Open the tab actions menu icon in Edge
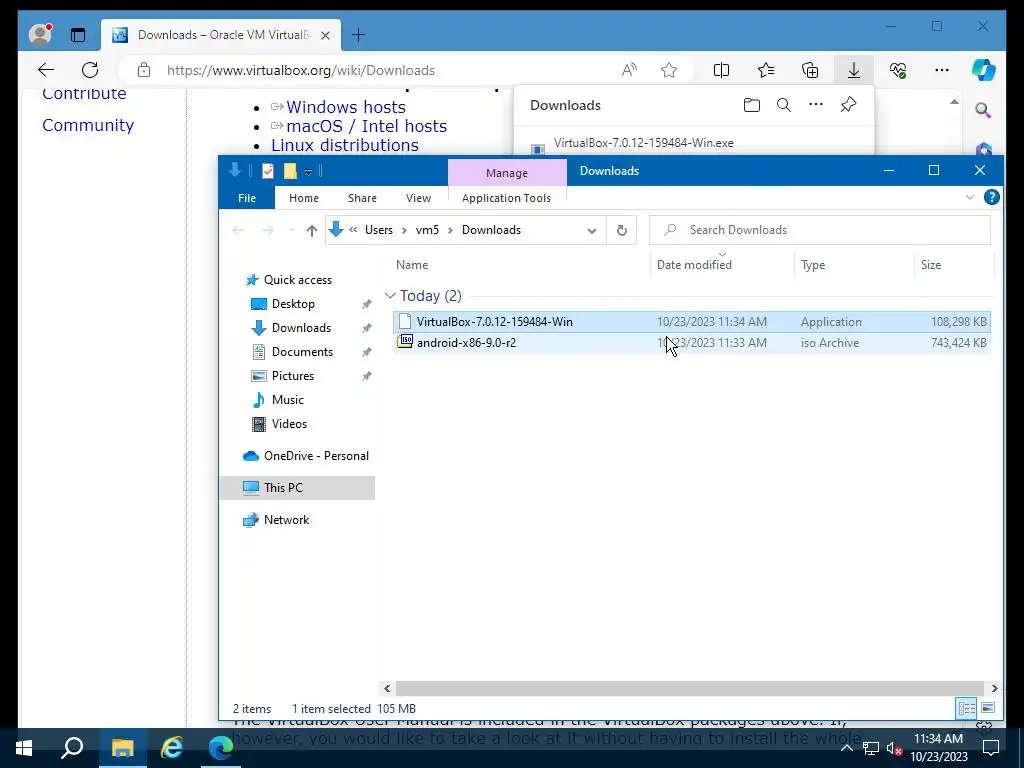This screenshot has height=768, width=1024. pos(78,35)
